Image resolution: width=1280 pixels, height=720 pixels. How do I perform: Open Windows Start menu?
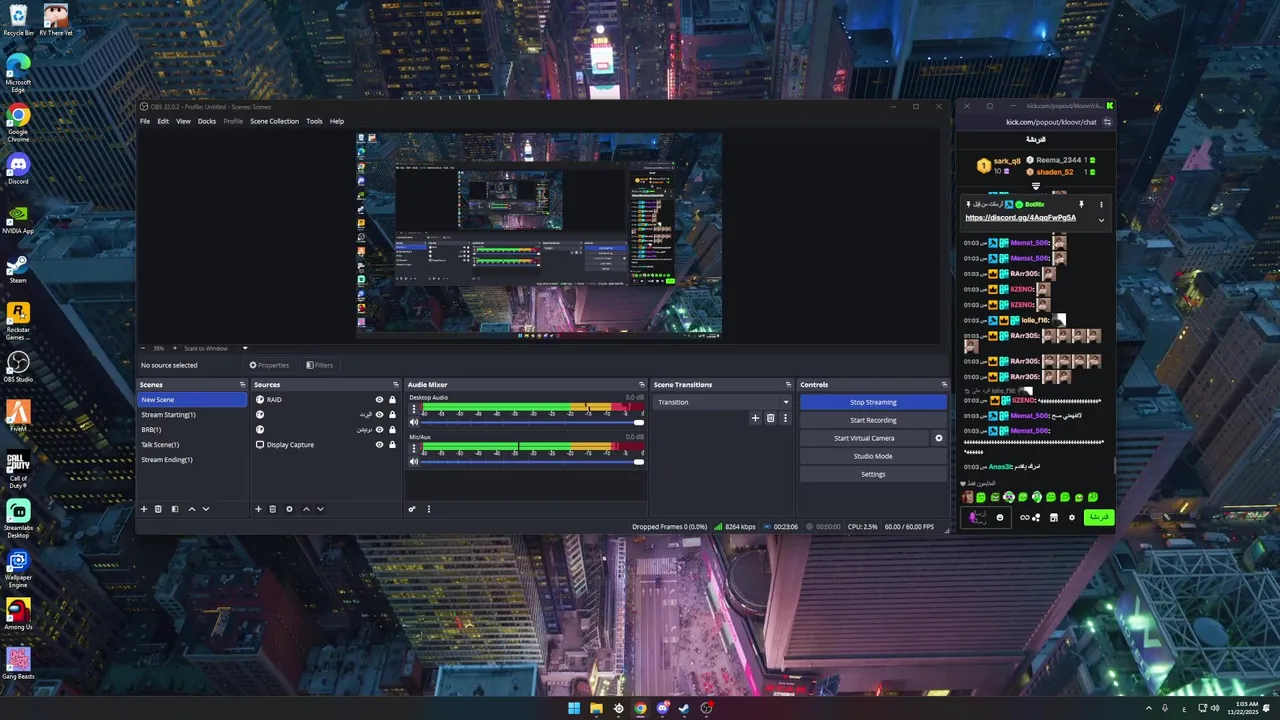pyautogui.click(x=574, y=708)
